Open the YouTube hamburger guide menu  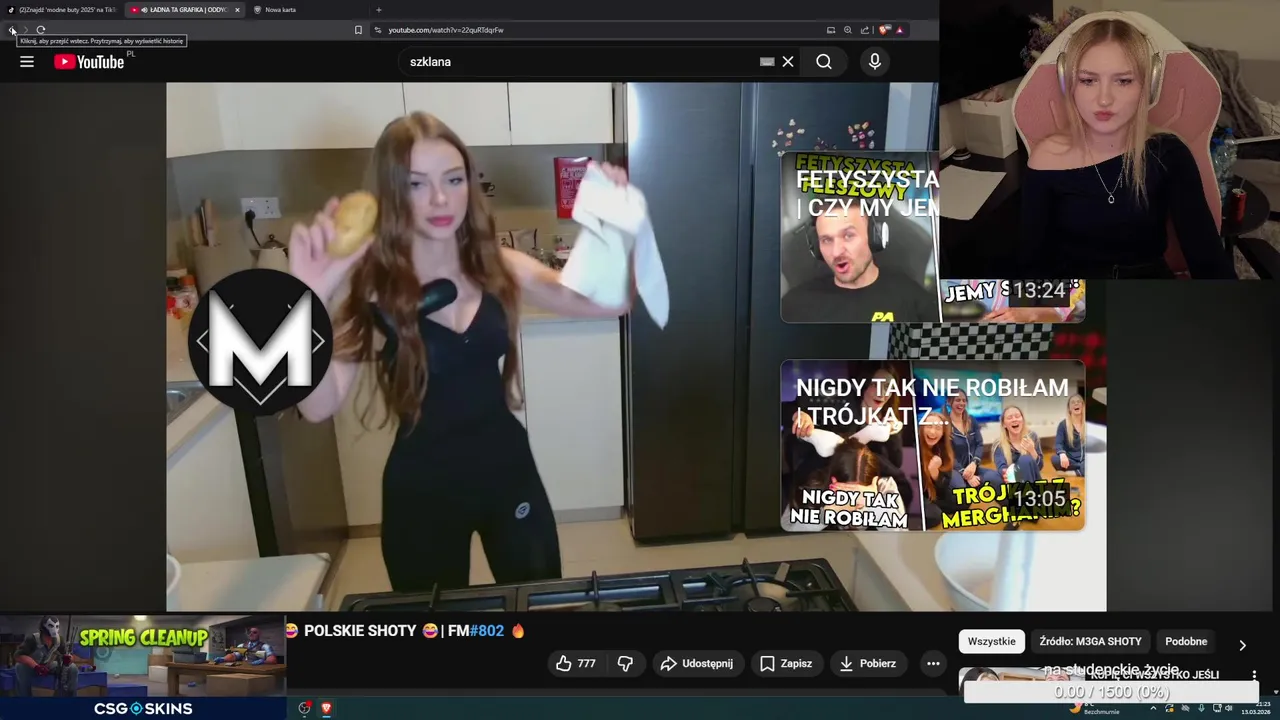27,62
